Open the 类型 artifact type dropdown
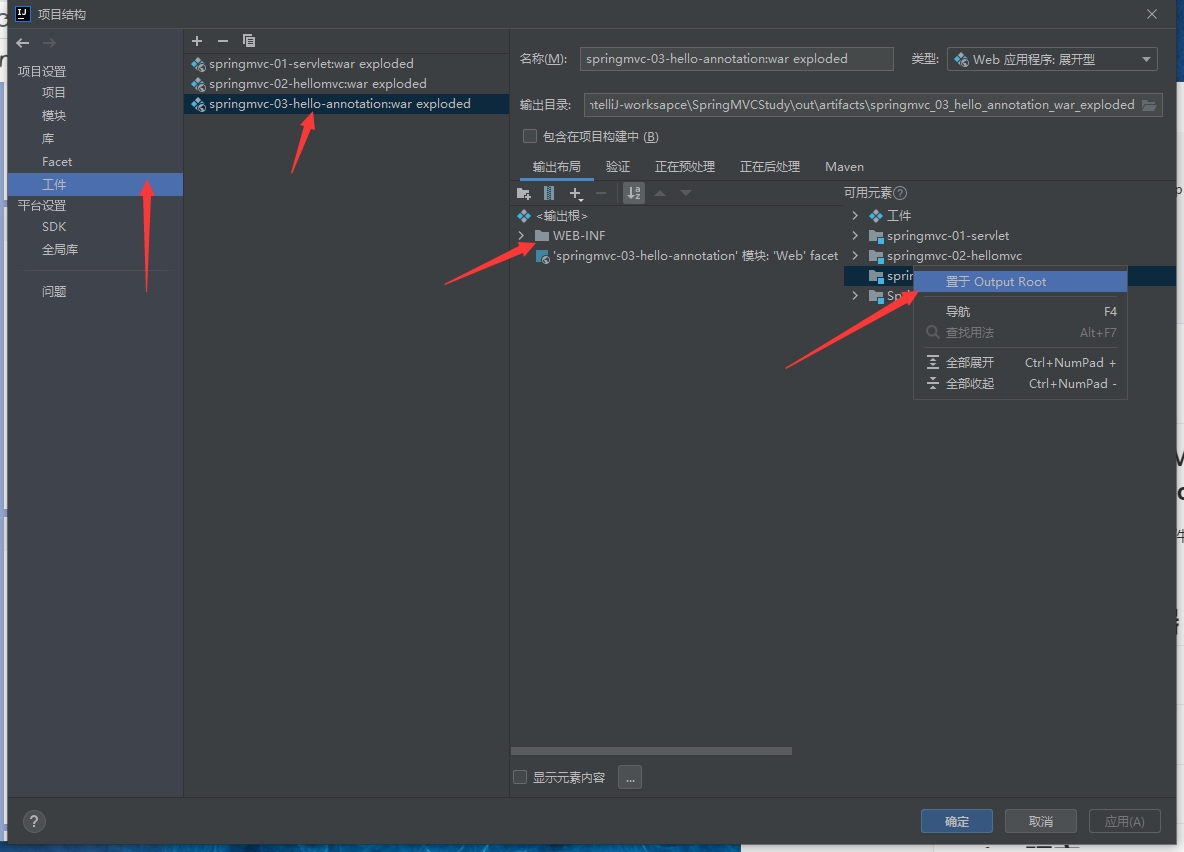The height and width of the screenshot is (852, 1184). [1051, 59]
